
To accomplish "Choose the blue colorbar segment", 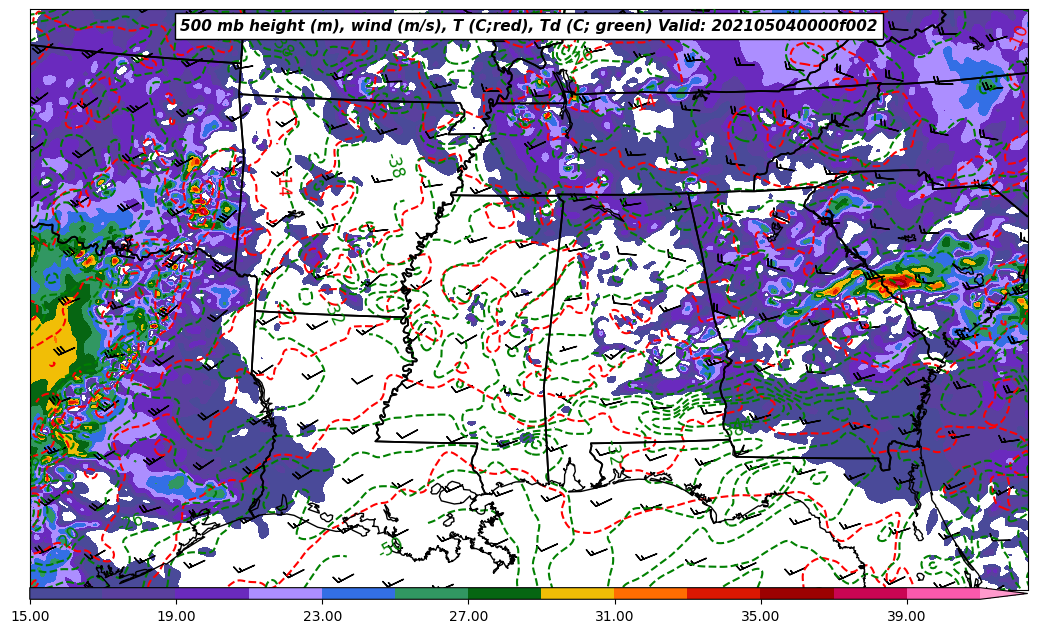I will pos(358,593).
